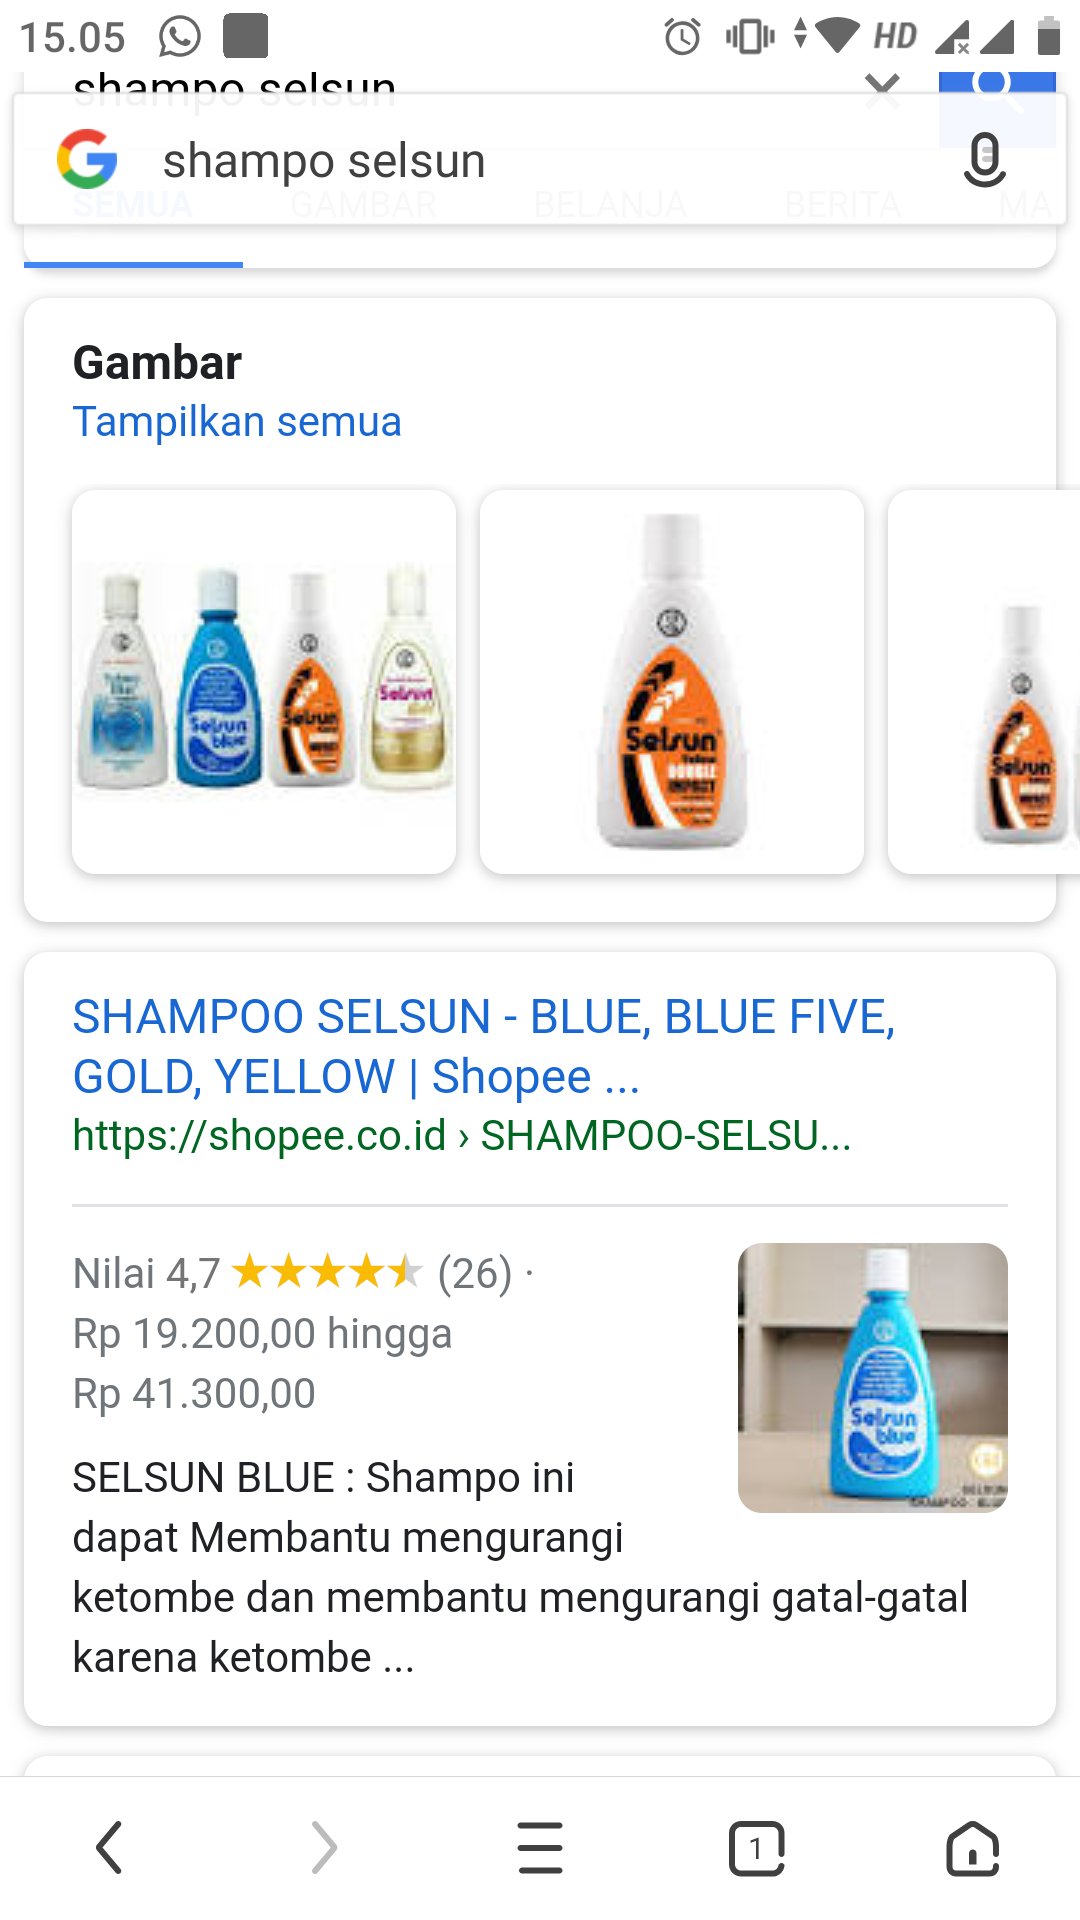Open the browser hamburger menu

(540, 1847)
